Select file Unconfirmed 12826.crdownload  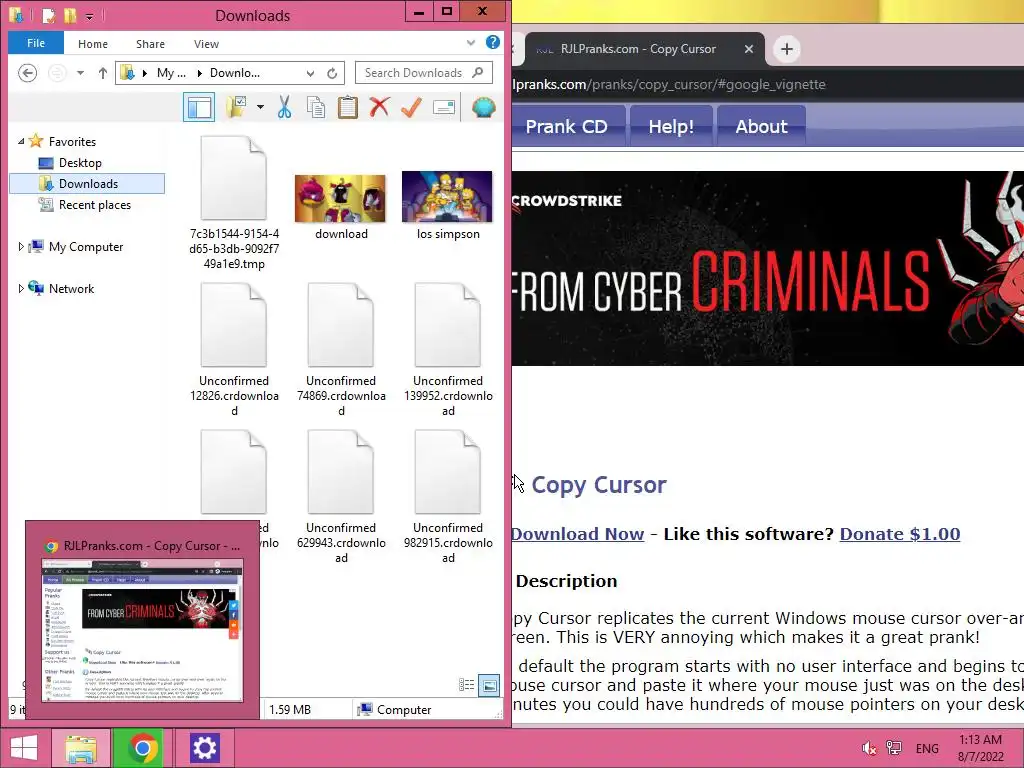point(234,349)
